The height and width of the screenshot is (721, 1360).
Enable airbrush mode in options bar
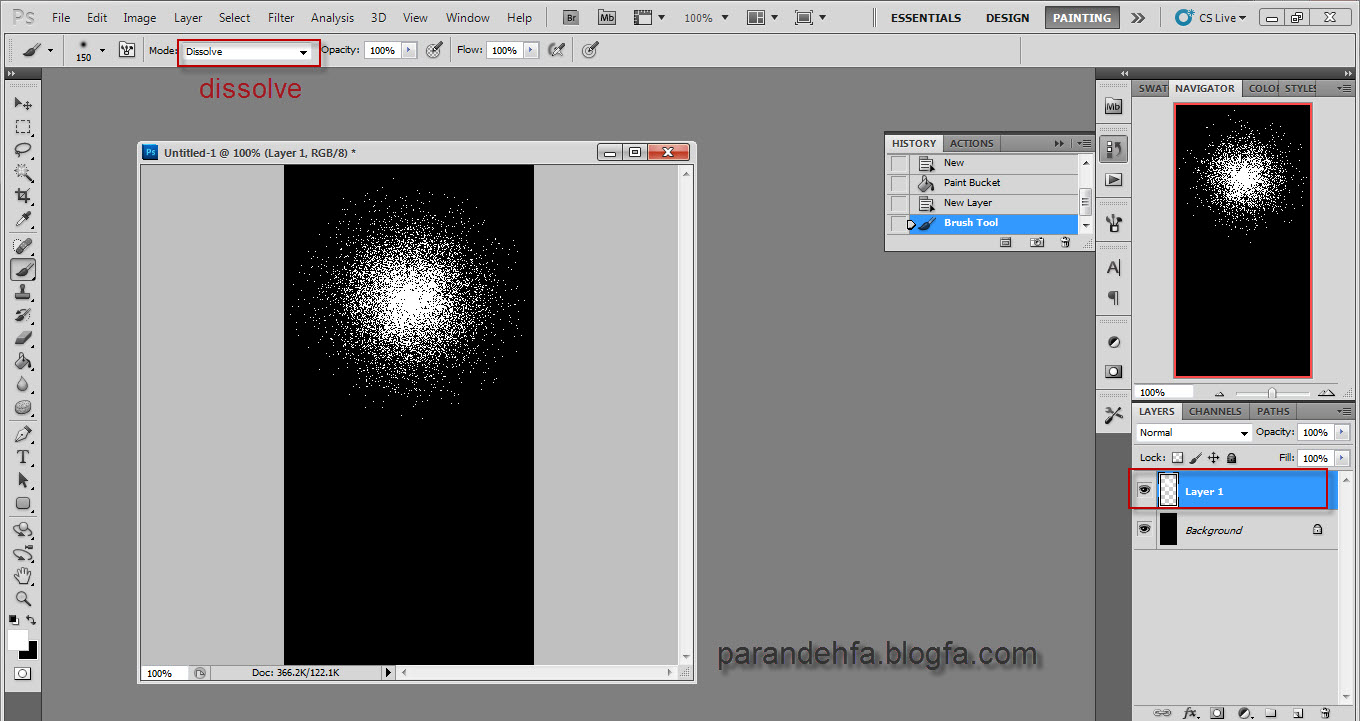(x=557, y=50)
